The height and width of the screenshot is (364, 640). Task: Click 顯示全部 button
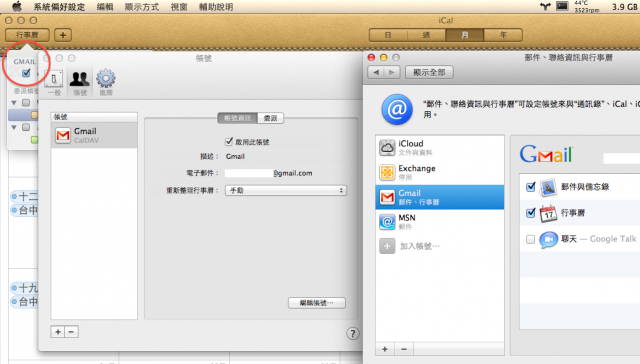429,72
